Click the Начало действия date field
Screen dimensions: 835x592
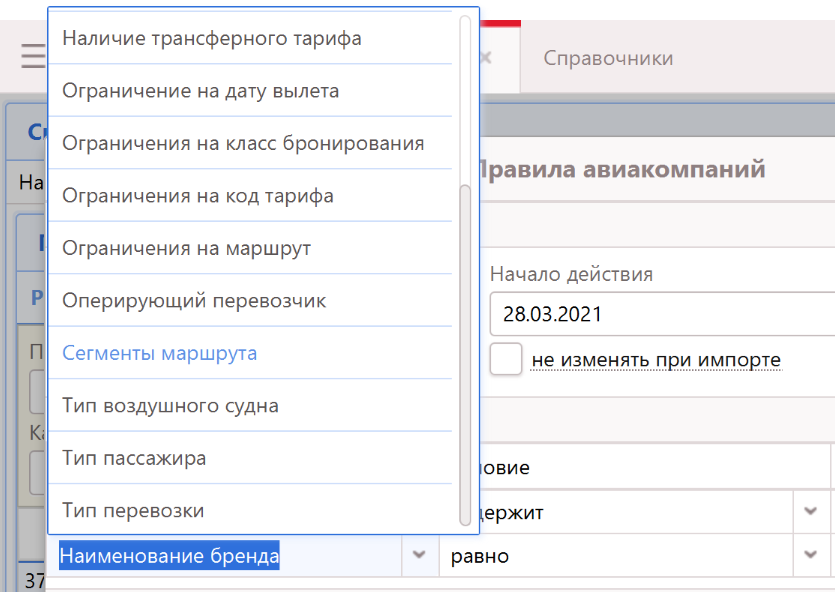point(660,314)
